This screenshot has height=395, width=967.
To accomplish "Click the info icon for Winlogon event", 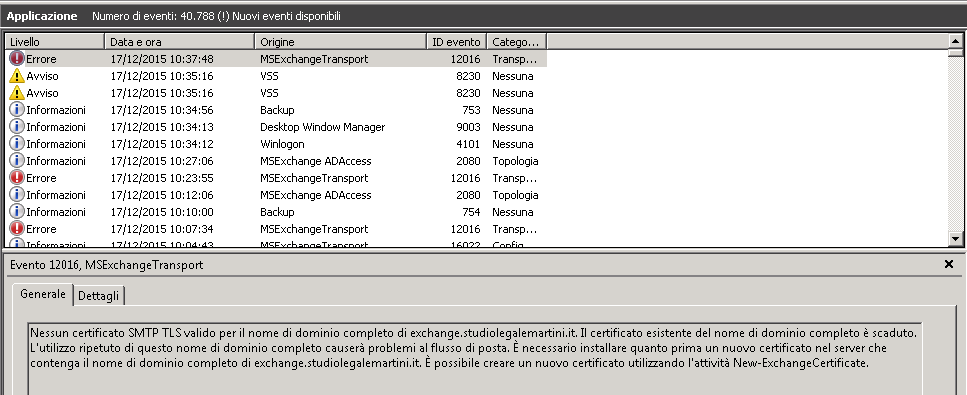I will (17, 144).
